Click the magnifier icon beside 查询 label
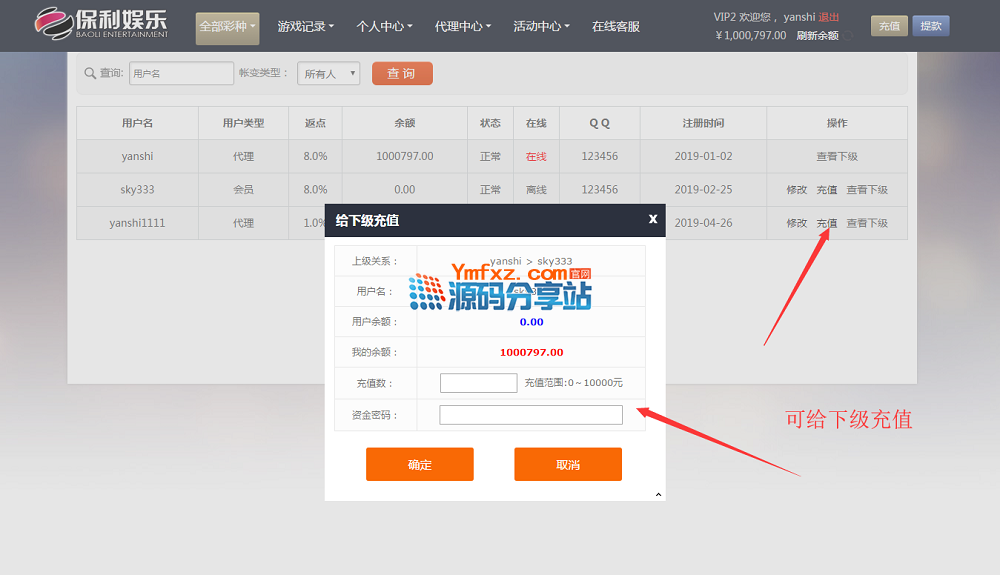 [90, 74]
